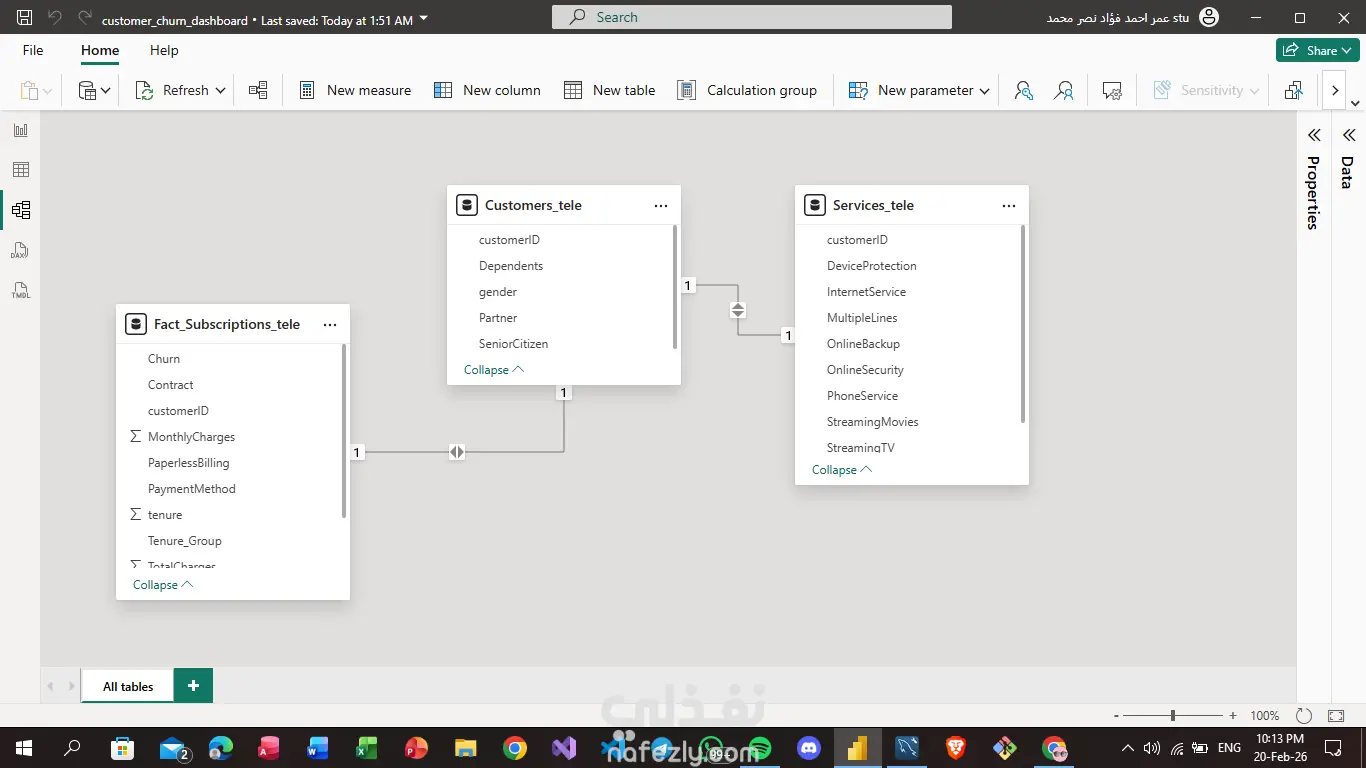The height and width of the screenshot is (768, 1366).
Task: Open the file title dropdown arrow
Action: [423, 19]
